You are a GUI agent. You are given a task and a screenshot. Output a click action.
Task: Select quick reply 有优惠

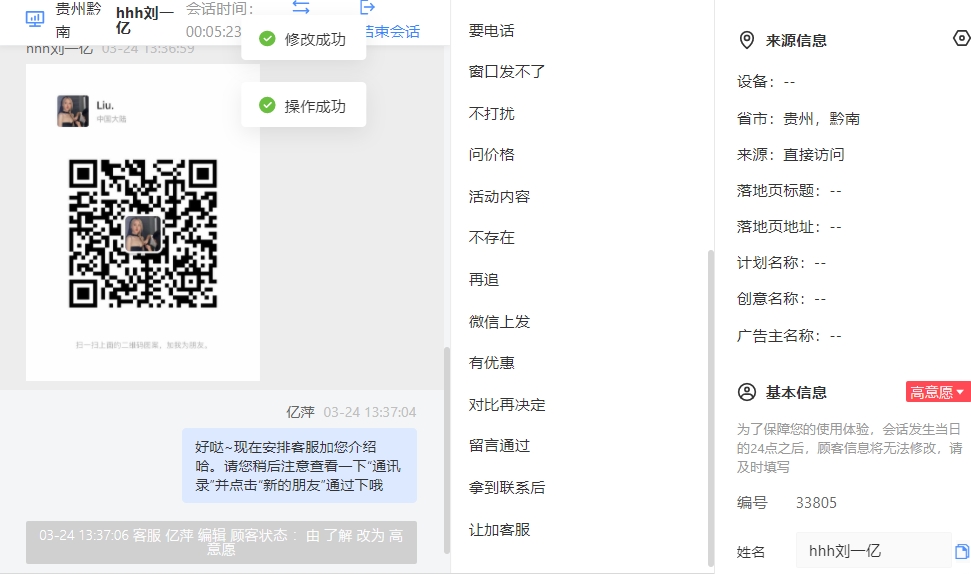tap(492, 363)
